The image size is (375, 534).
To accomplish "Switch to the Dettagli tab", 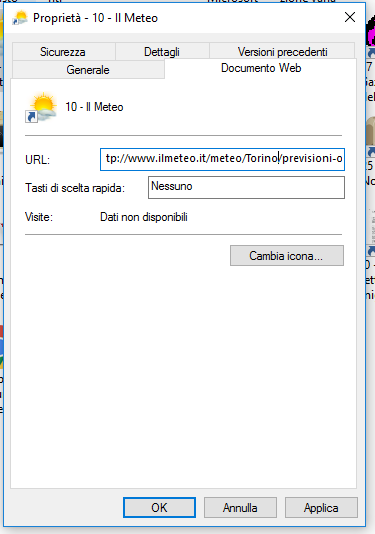I will tap(162, 52).
